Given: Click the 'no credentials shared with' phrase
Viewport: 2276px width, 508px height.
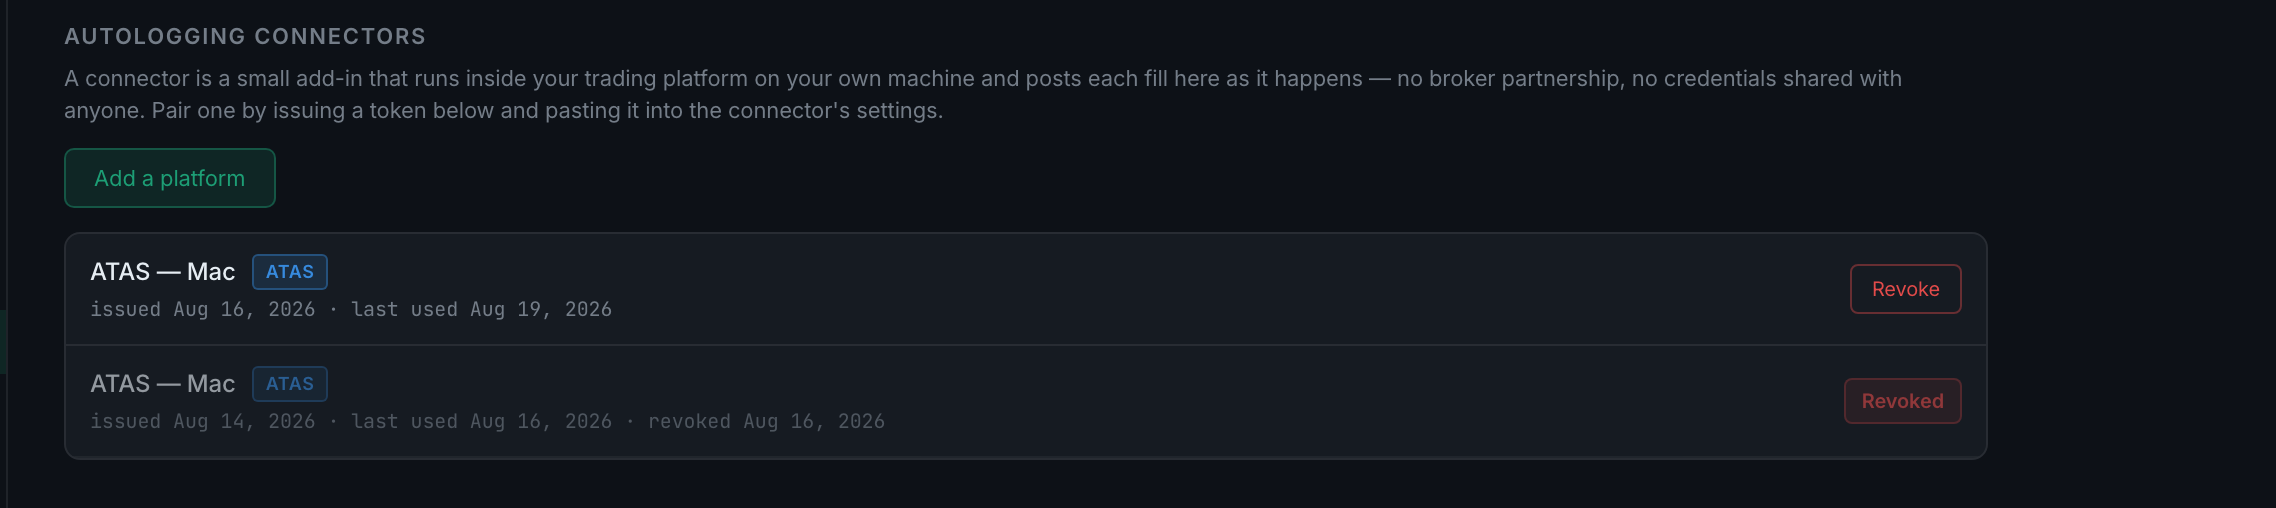Looking at the screenshot, I should tap(1767, 79).
